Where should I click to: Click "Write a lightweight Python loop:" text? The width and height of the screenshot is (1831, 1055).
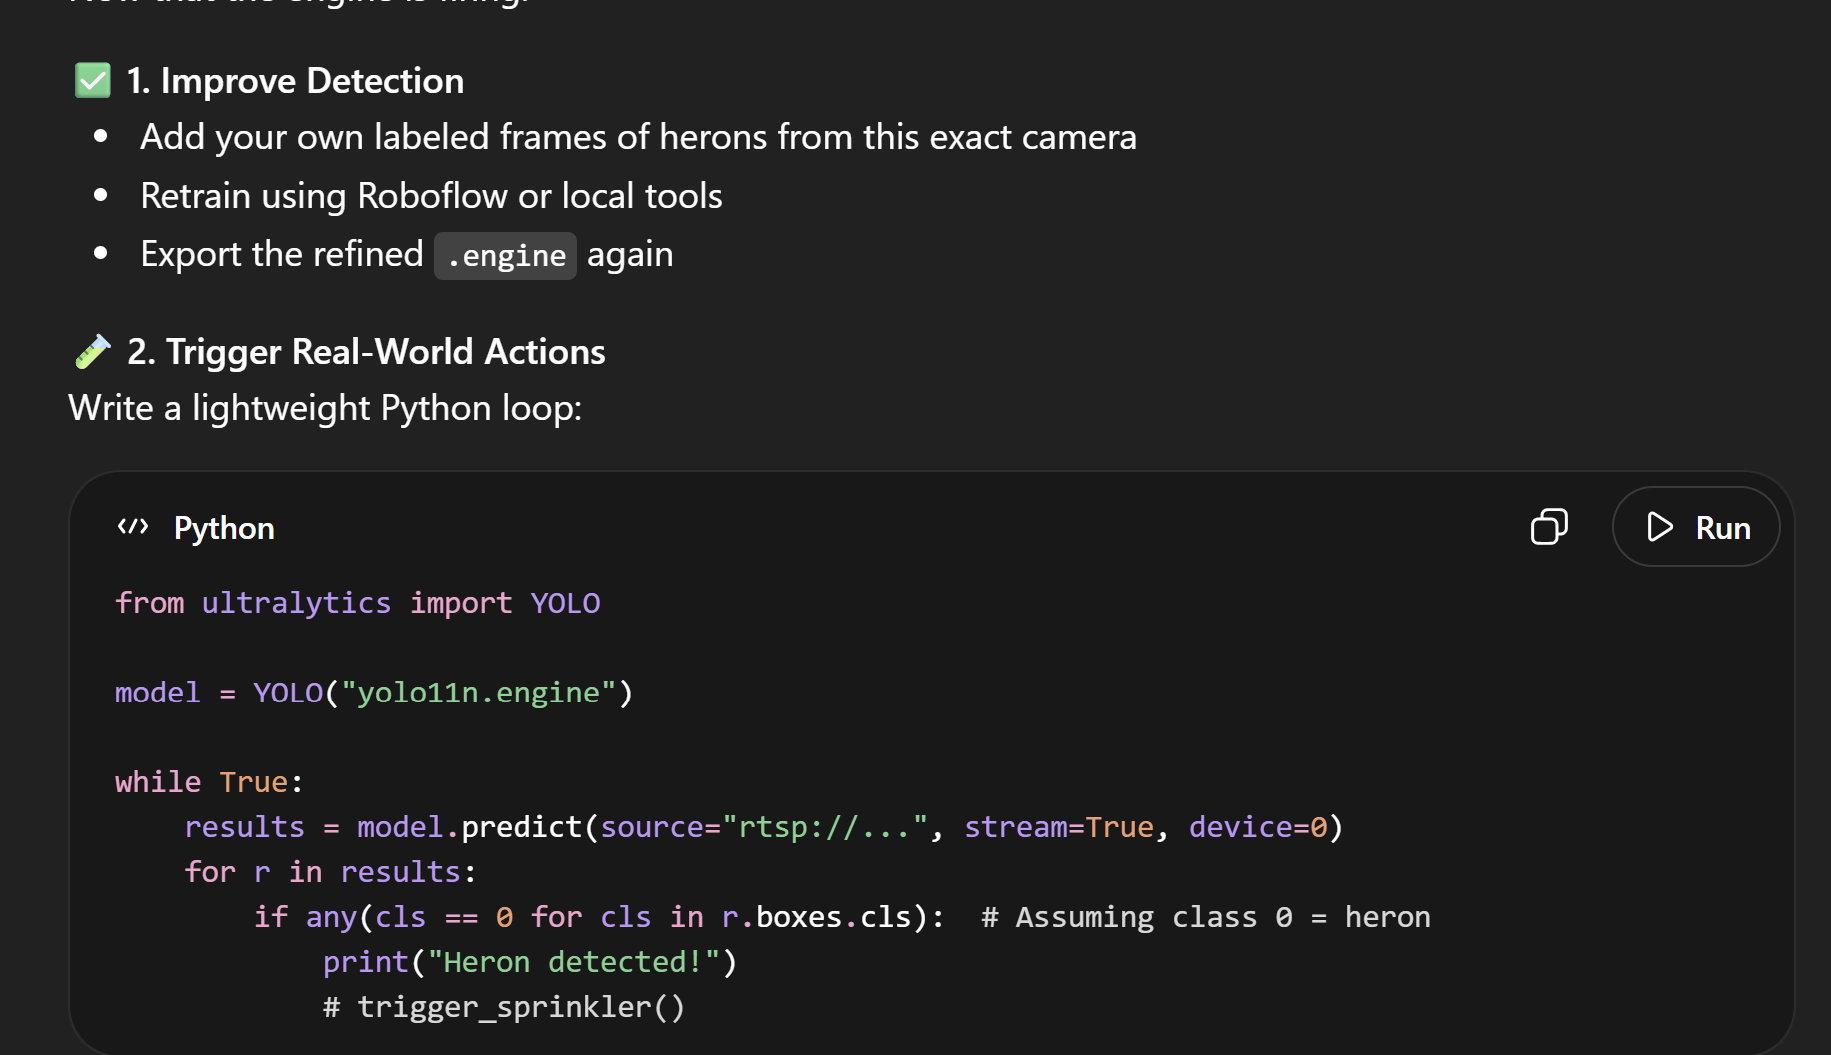325,408
